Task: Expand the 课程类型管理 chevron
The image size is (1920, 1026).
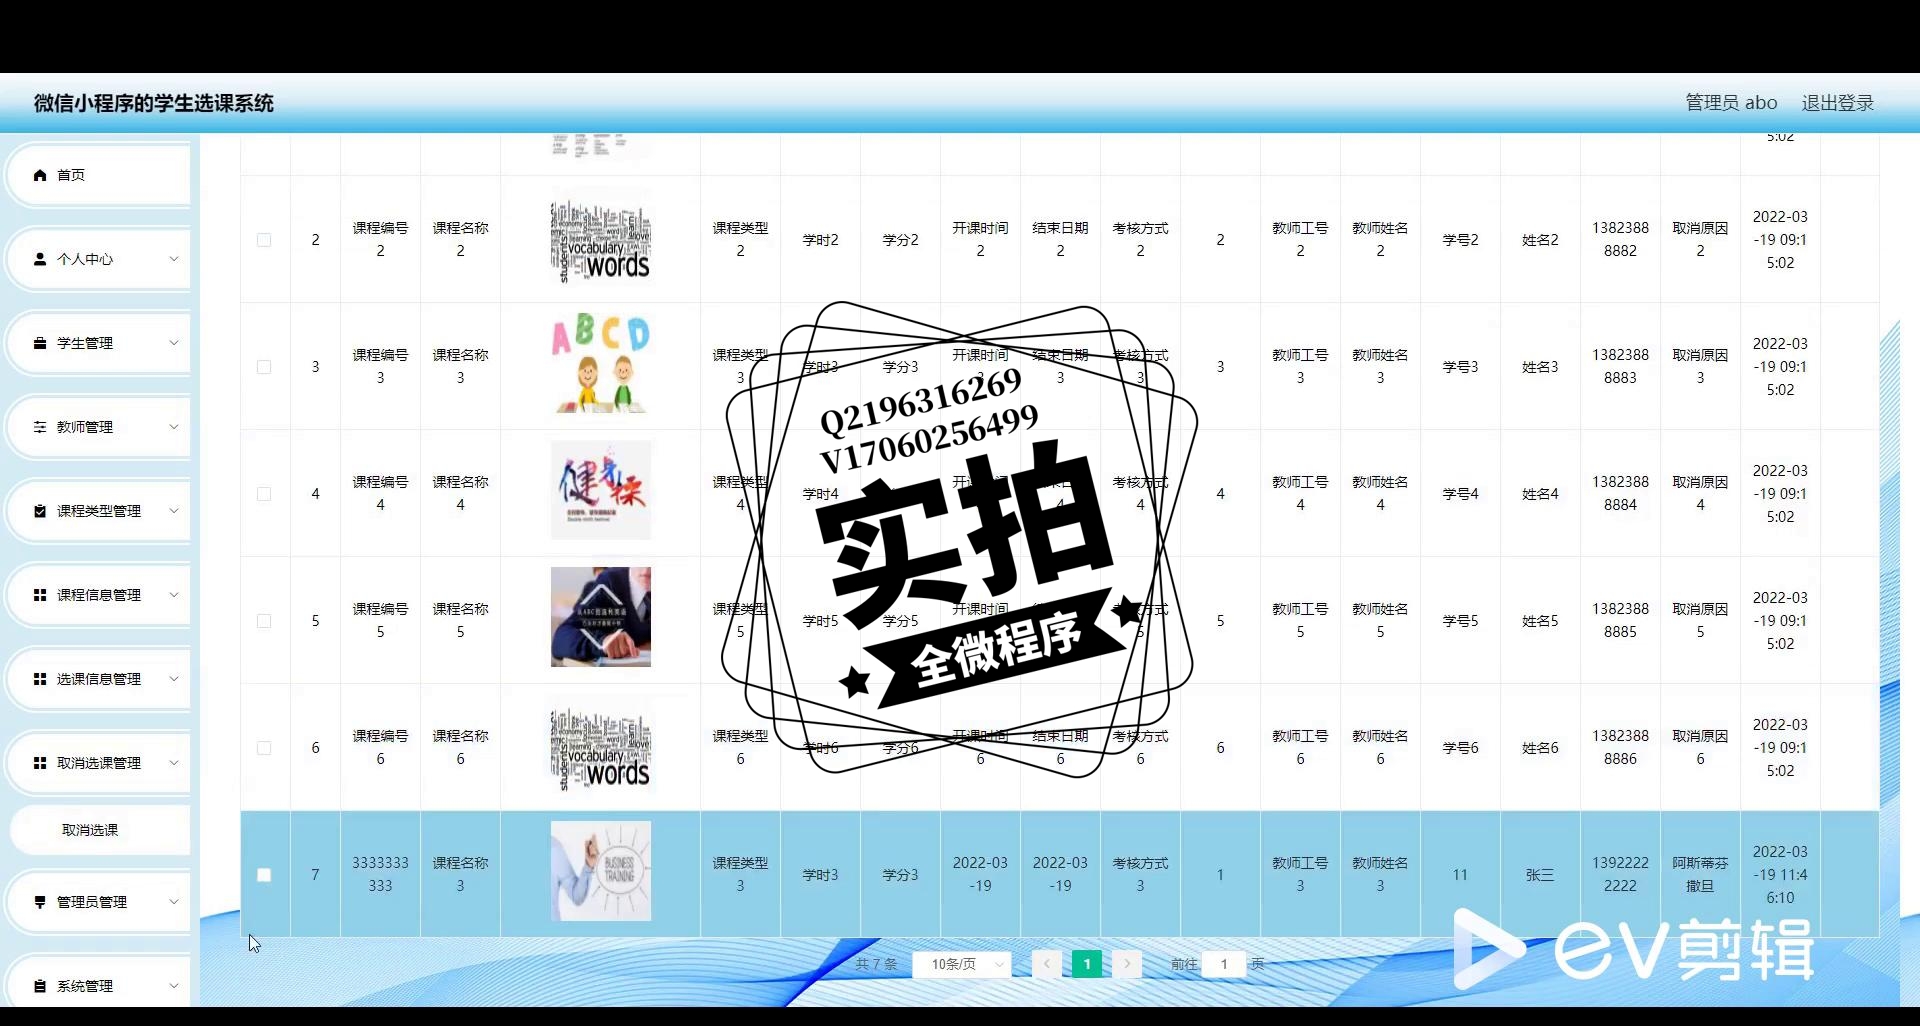Action: (x=173, y=511)
